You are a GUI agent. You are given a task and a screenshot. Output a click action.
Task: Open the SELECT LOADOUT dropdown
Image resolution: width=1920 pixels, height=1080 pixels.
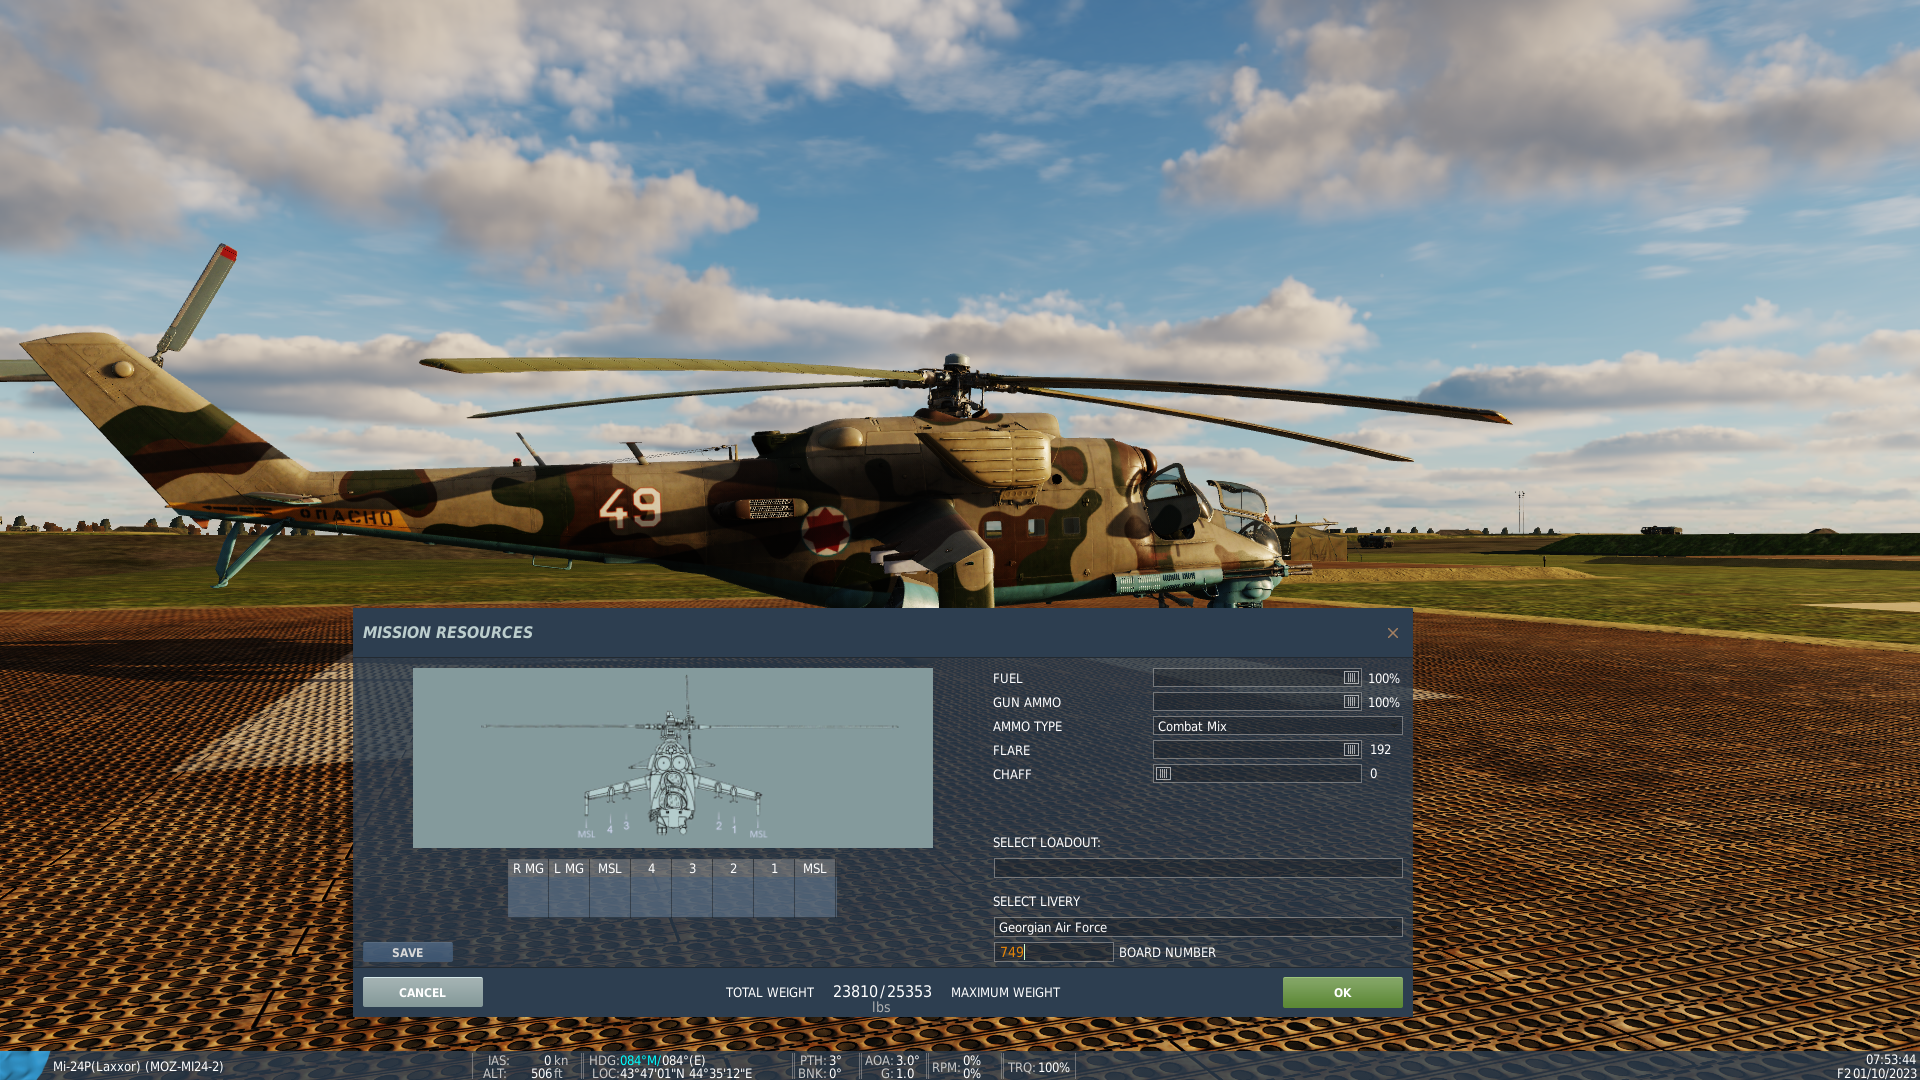click(x=1198, y=868)
